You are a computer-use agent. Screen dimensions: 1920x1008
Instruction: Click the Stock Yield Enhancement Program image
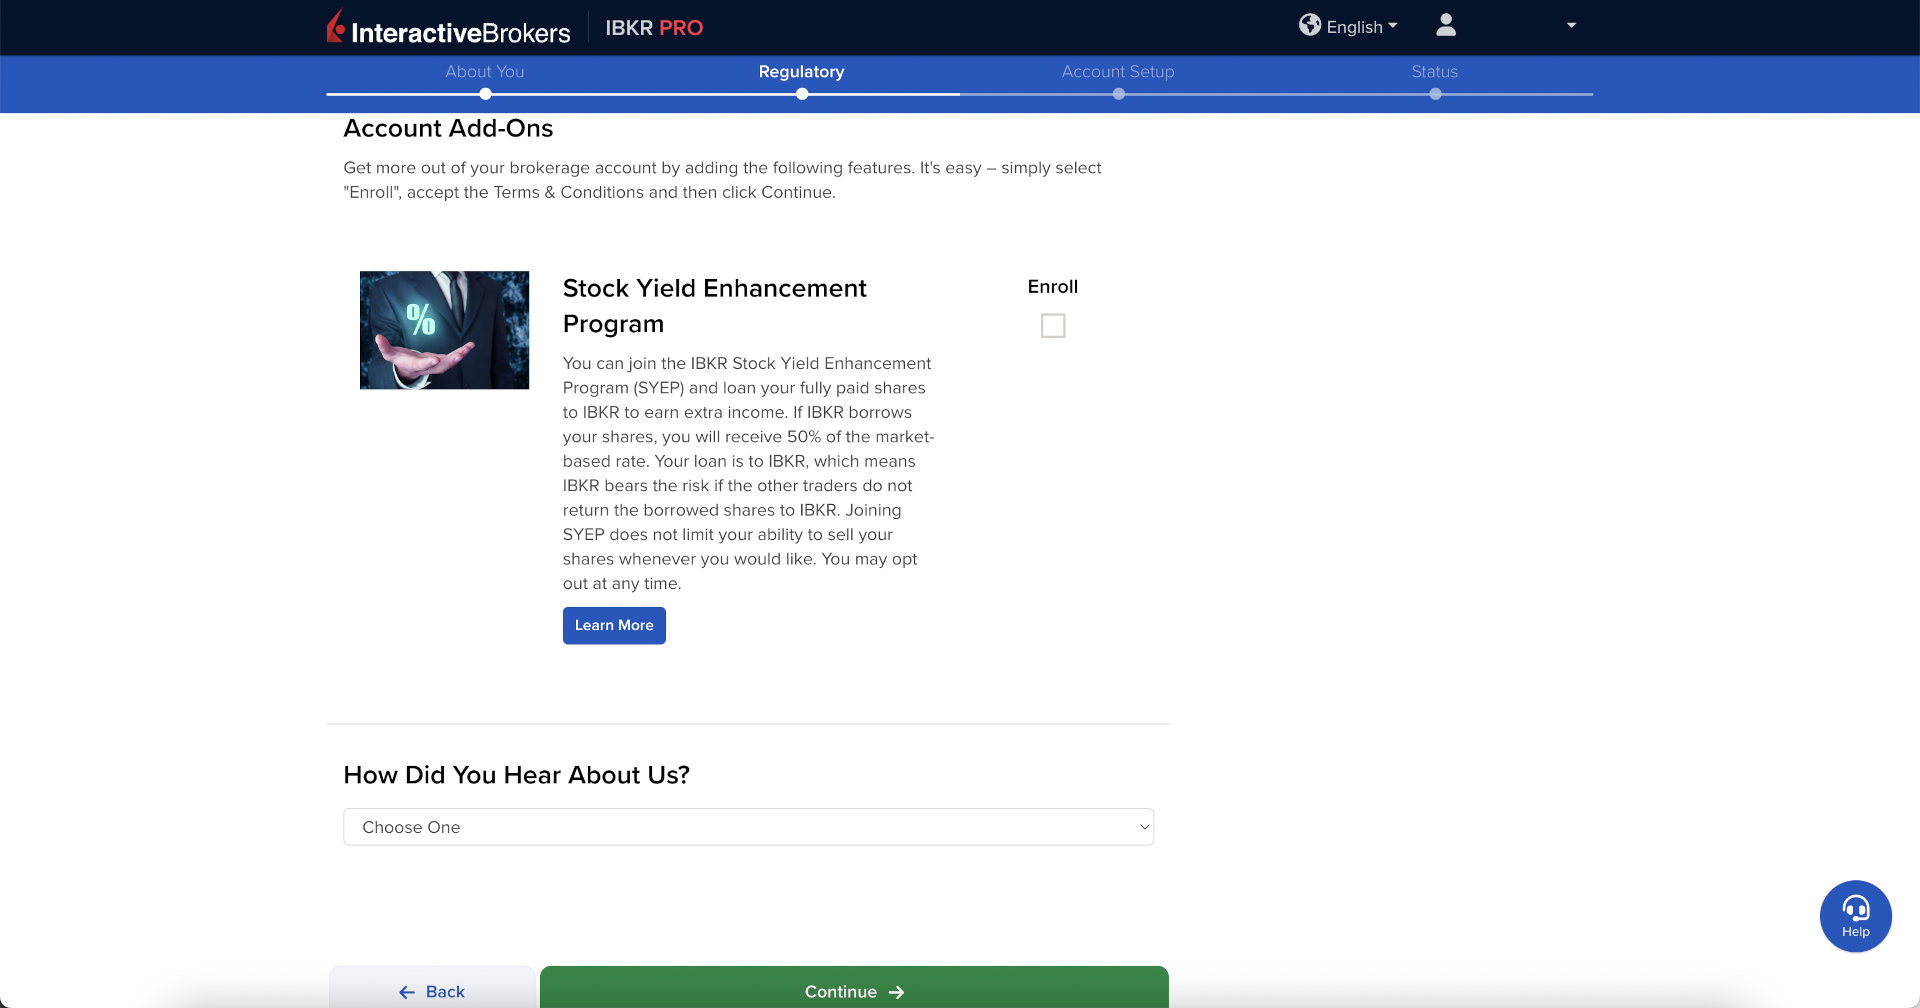pyautogui.click(x=444, y=330)
